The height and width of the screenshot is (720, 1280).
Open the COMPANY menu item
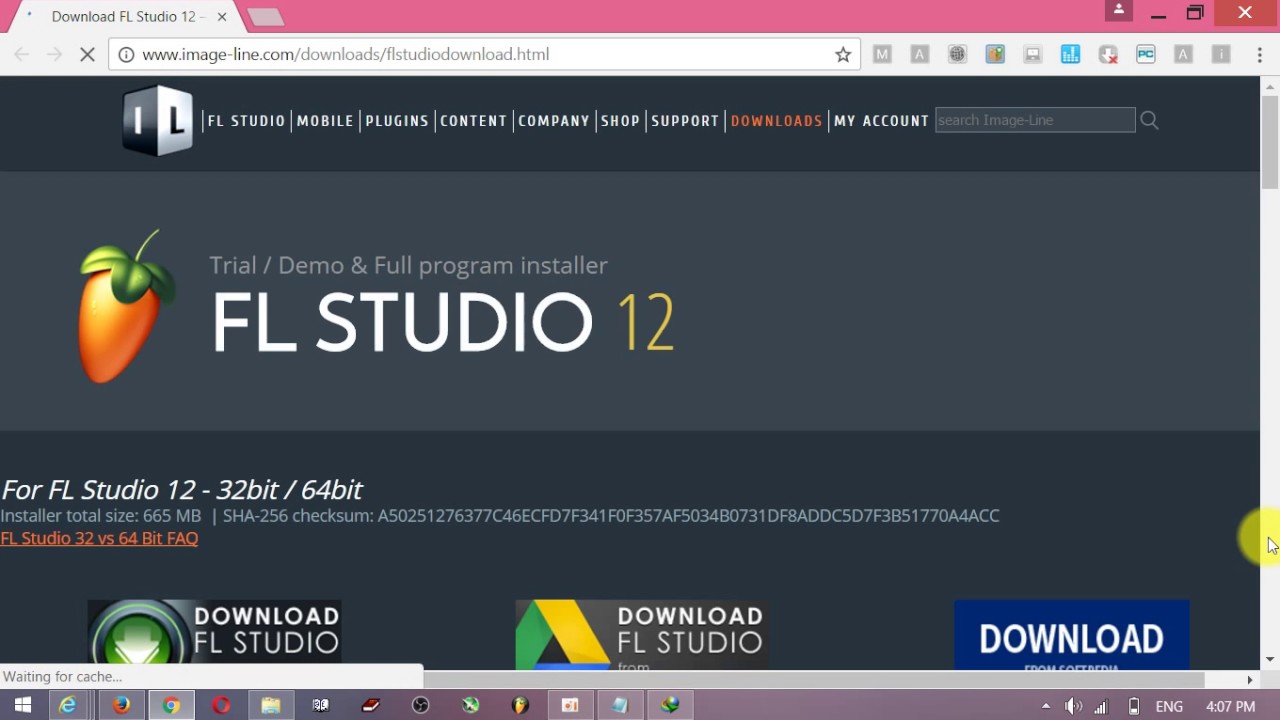click(x=554, y=120)
